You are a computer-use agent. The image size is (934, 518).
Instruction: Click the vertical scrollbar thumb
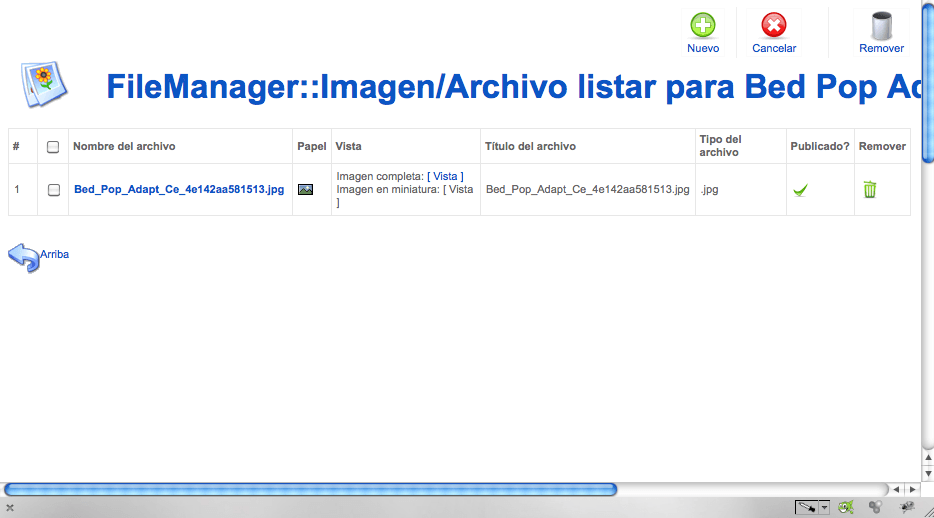tap(928, 82)
